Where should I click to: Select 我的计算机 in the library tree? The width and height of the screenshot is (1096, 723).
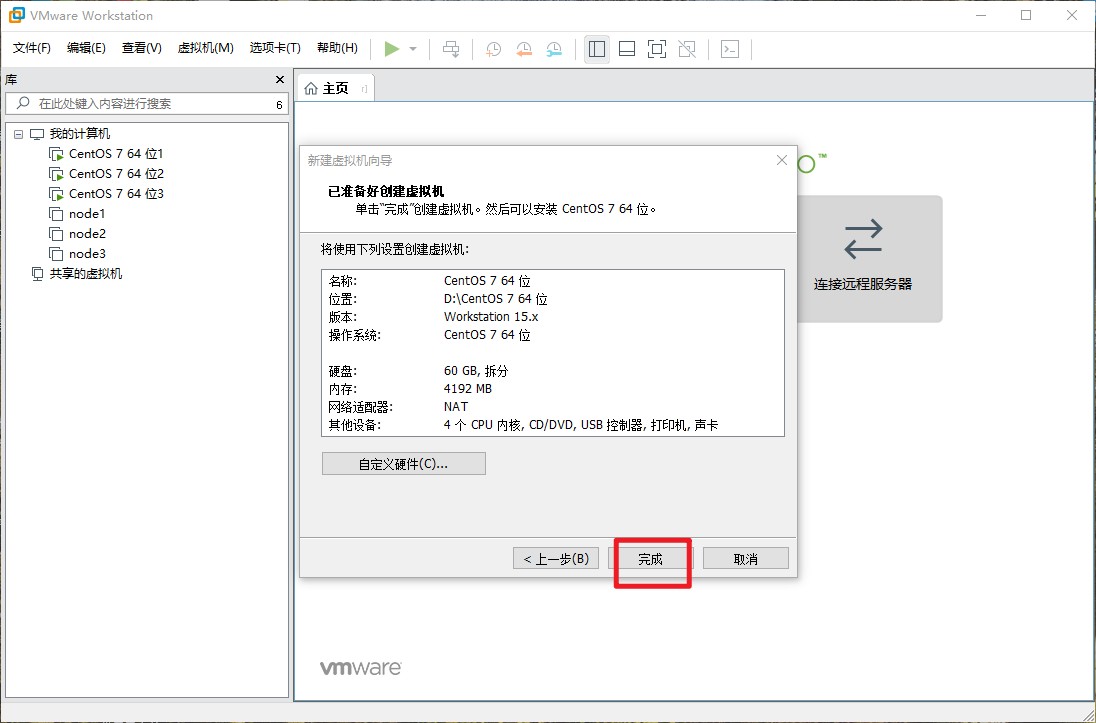[80, 134]
